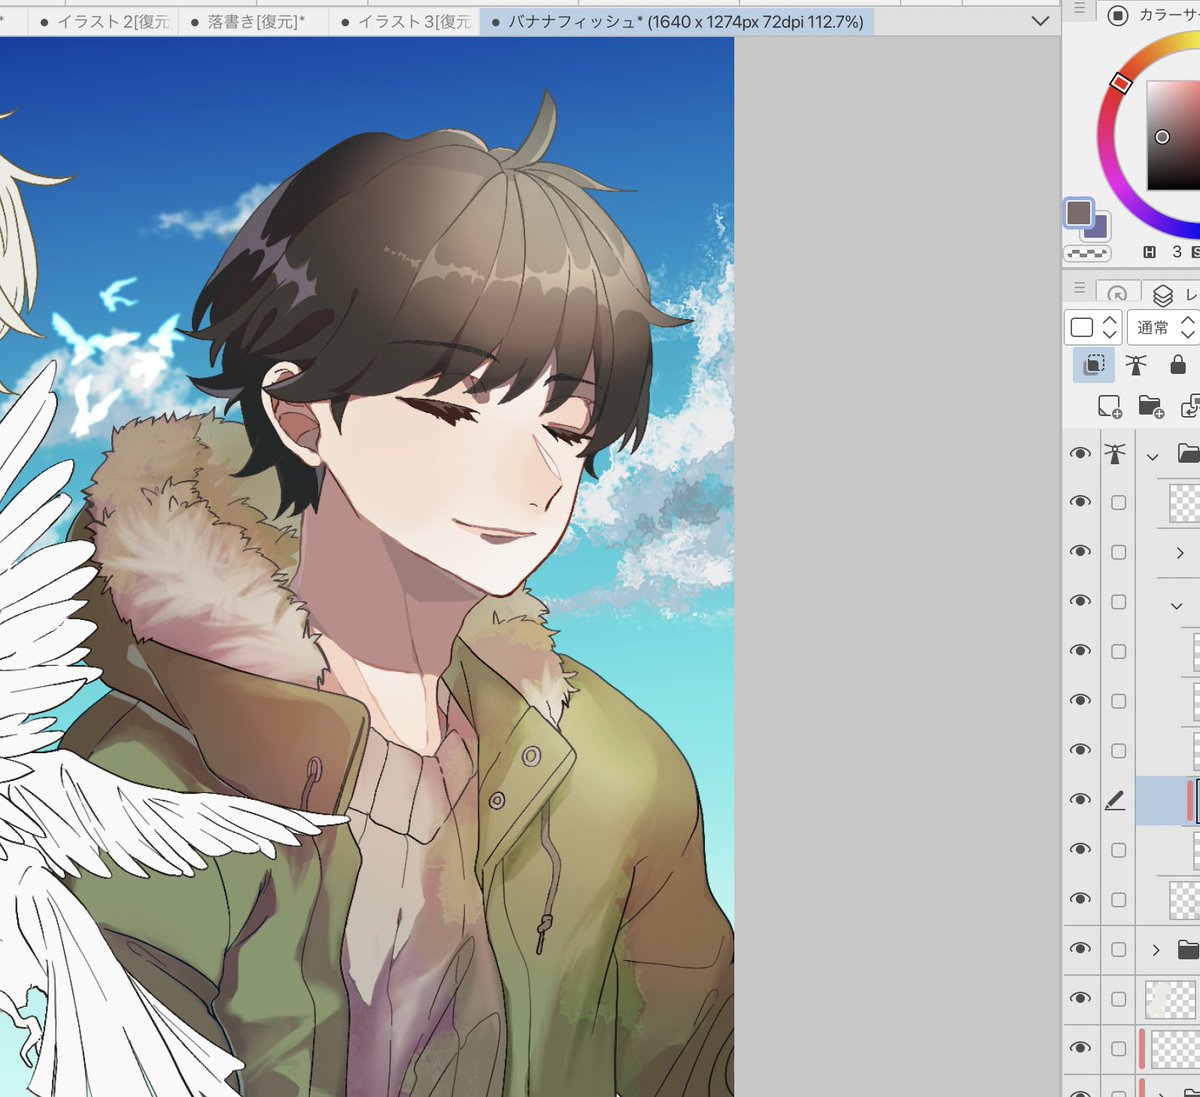Hide the layer directly below selected layer

pyautogui.click(x=1080, y=849)
